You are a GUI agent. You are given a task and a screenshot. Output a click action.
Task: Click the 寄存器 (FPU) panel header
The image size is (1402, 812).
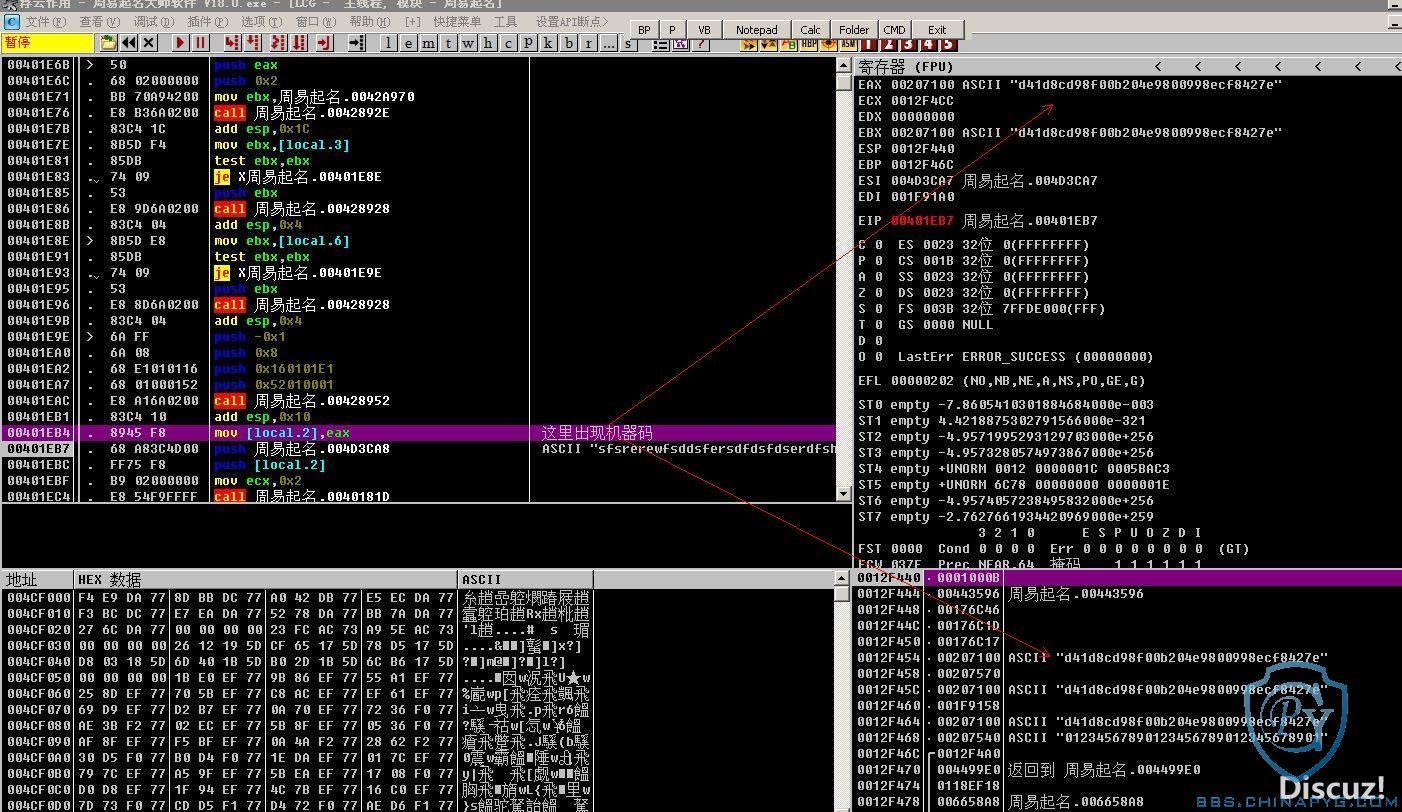click(1128, 66)
